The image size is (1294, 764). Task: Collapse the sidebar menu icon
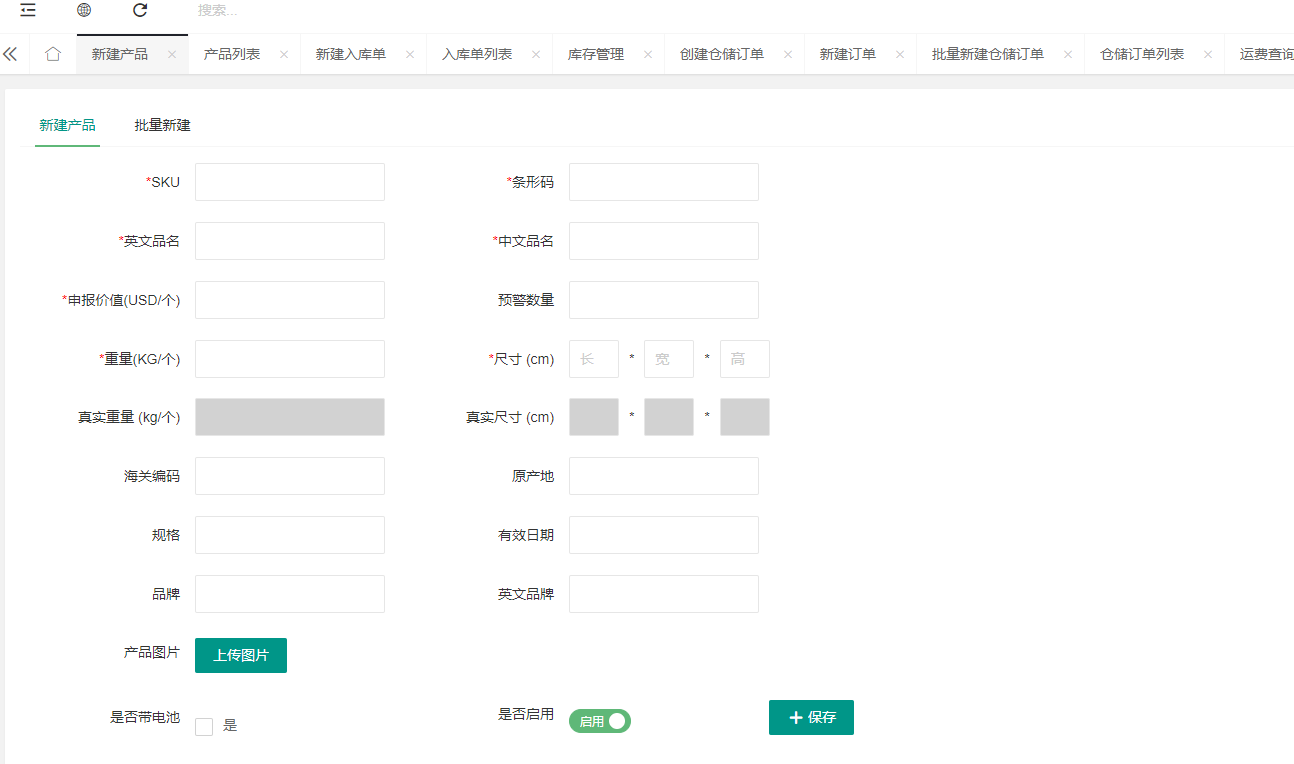pos(28,10)
